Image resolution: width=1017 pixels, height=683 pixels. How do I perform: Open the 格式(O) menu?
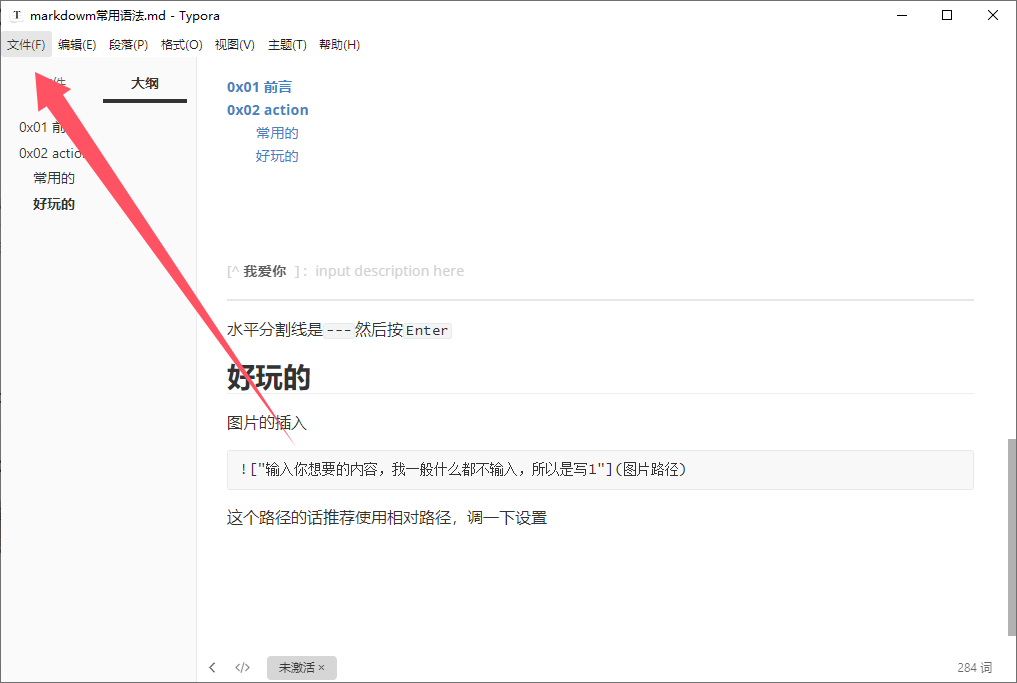(x=181, y=45)
